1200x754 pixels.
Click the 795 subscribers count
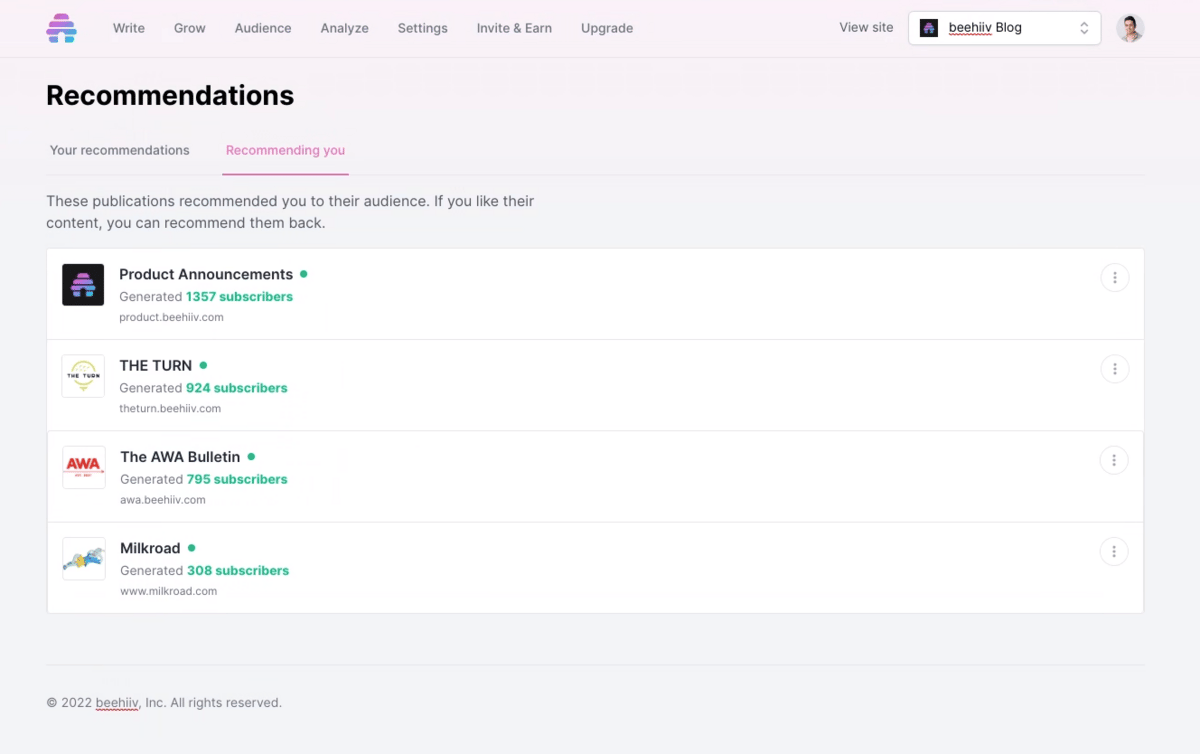tap(237, 479)
